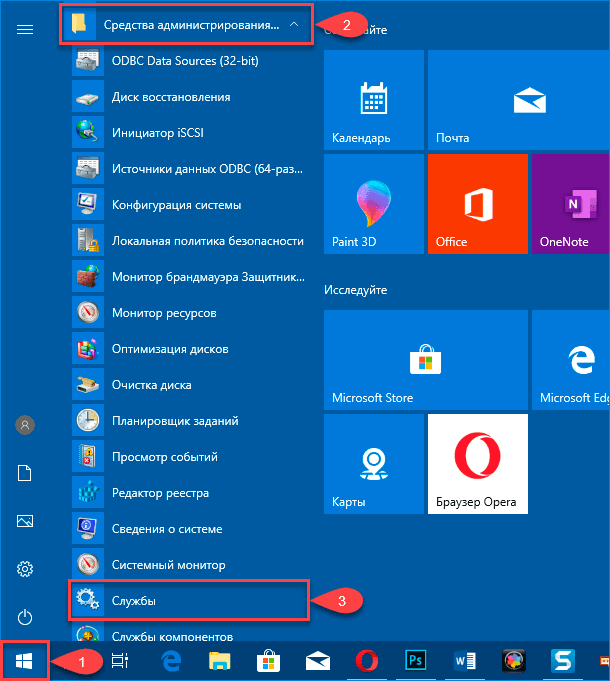Launch Opera from the taskbar
The height and width of the screenshot is (681, 610).
(x=366, y=661)
